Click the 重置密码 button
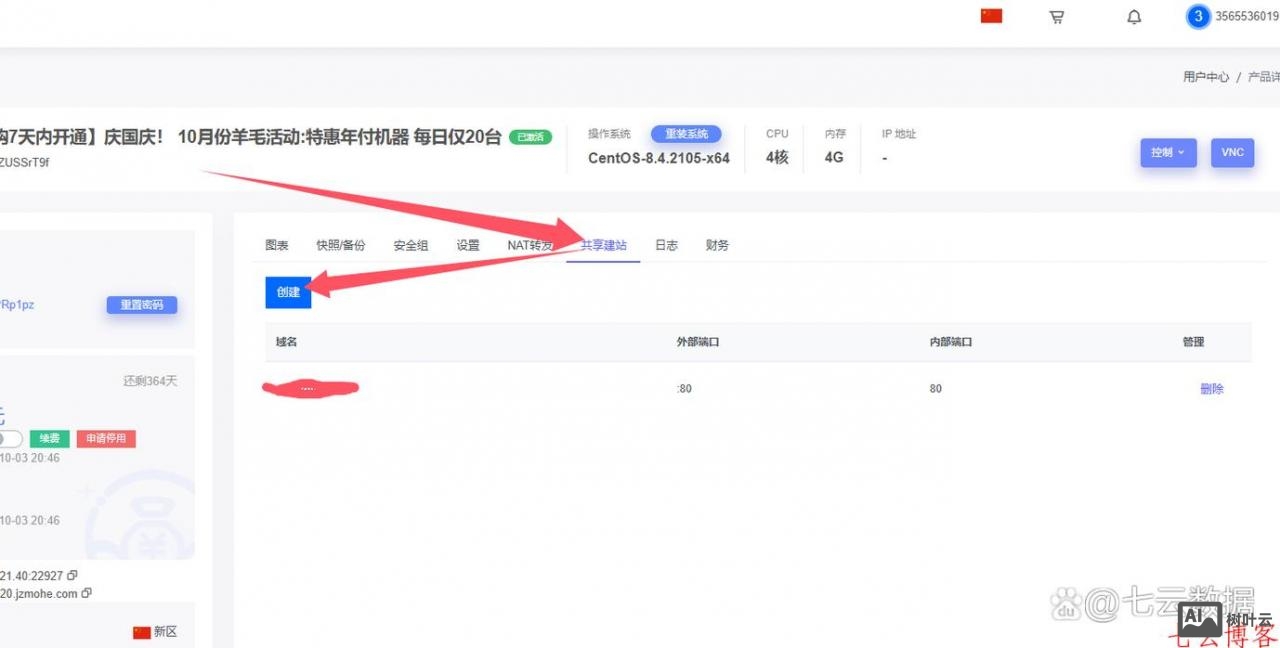 coord(141,304)
